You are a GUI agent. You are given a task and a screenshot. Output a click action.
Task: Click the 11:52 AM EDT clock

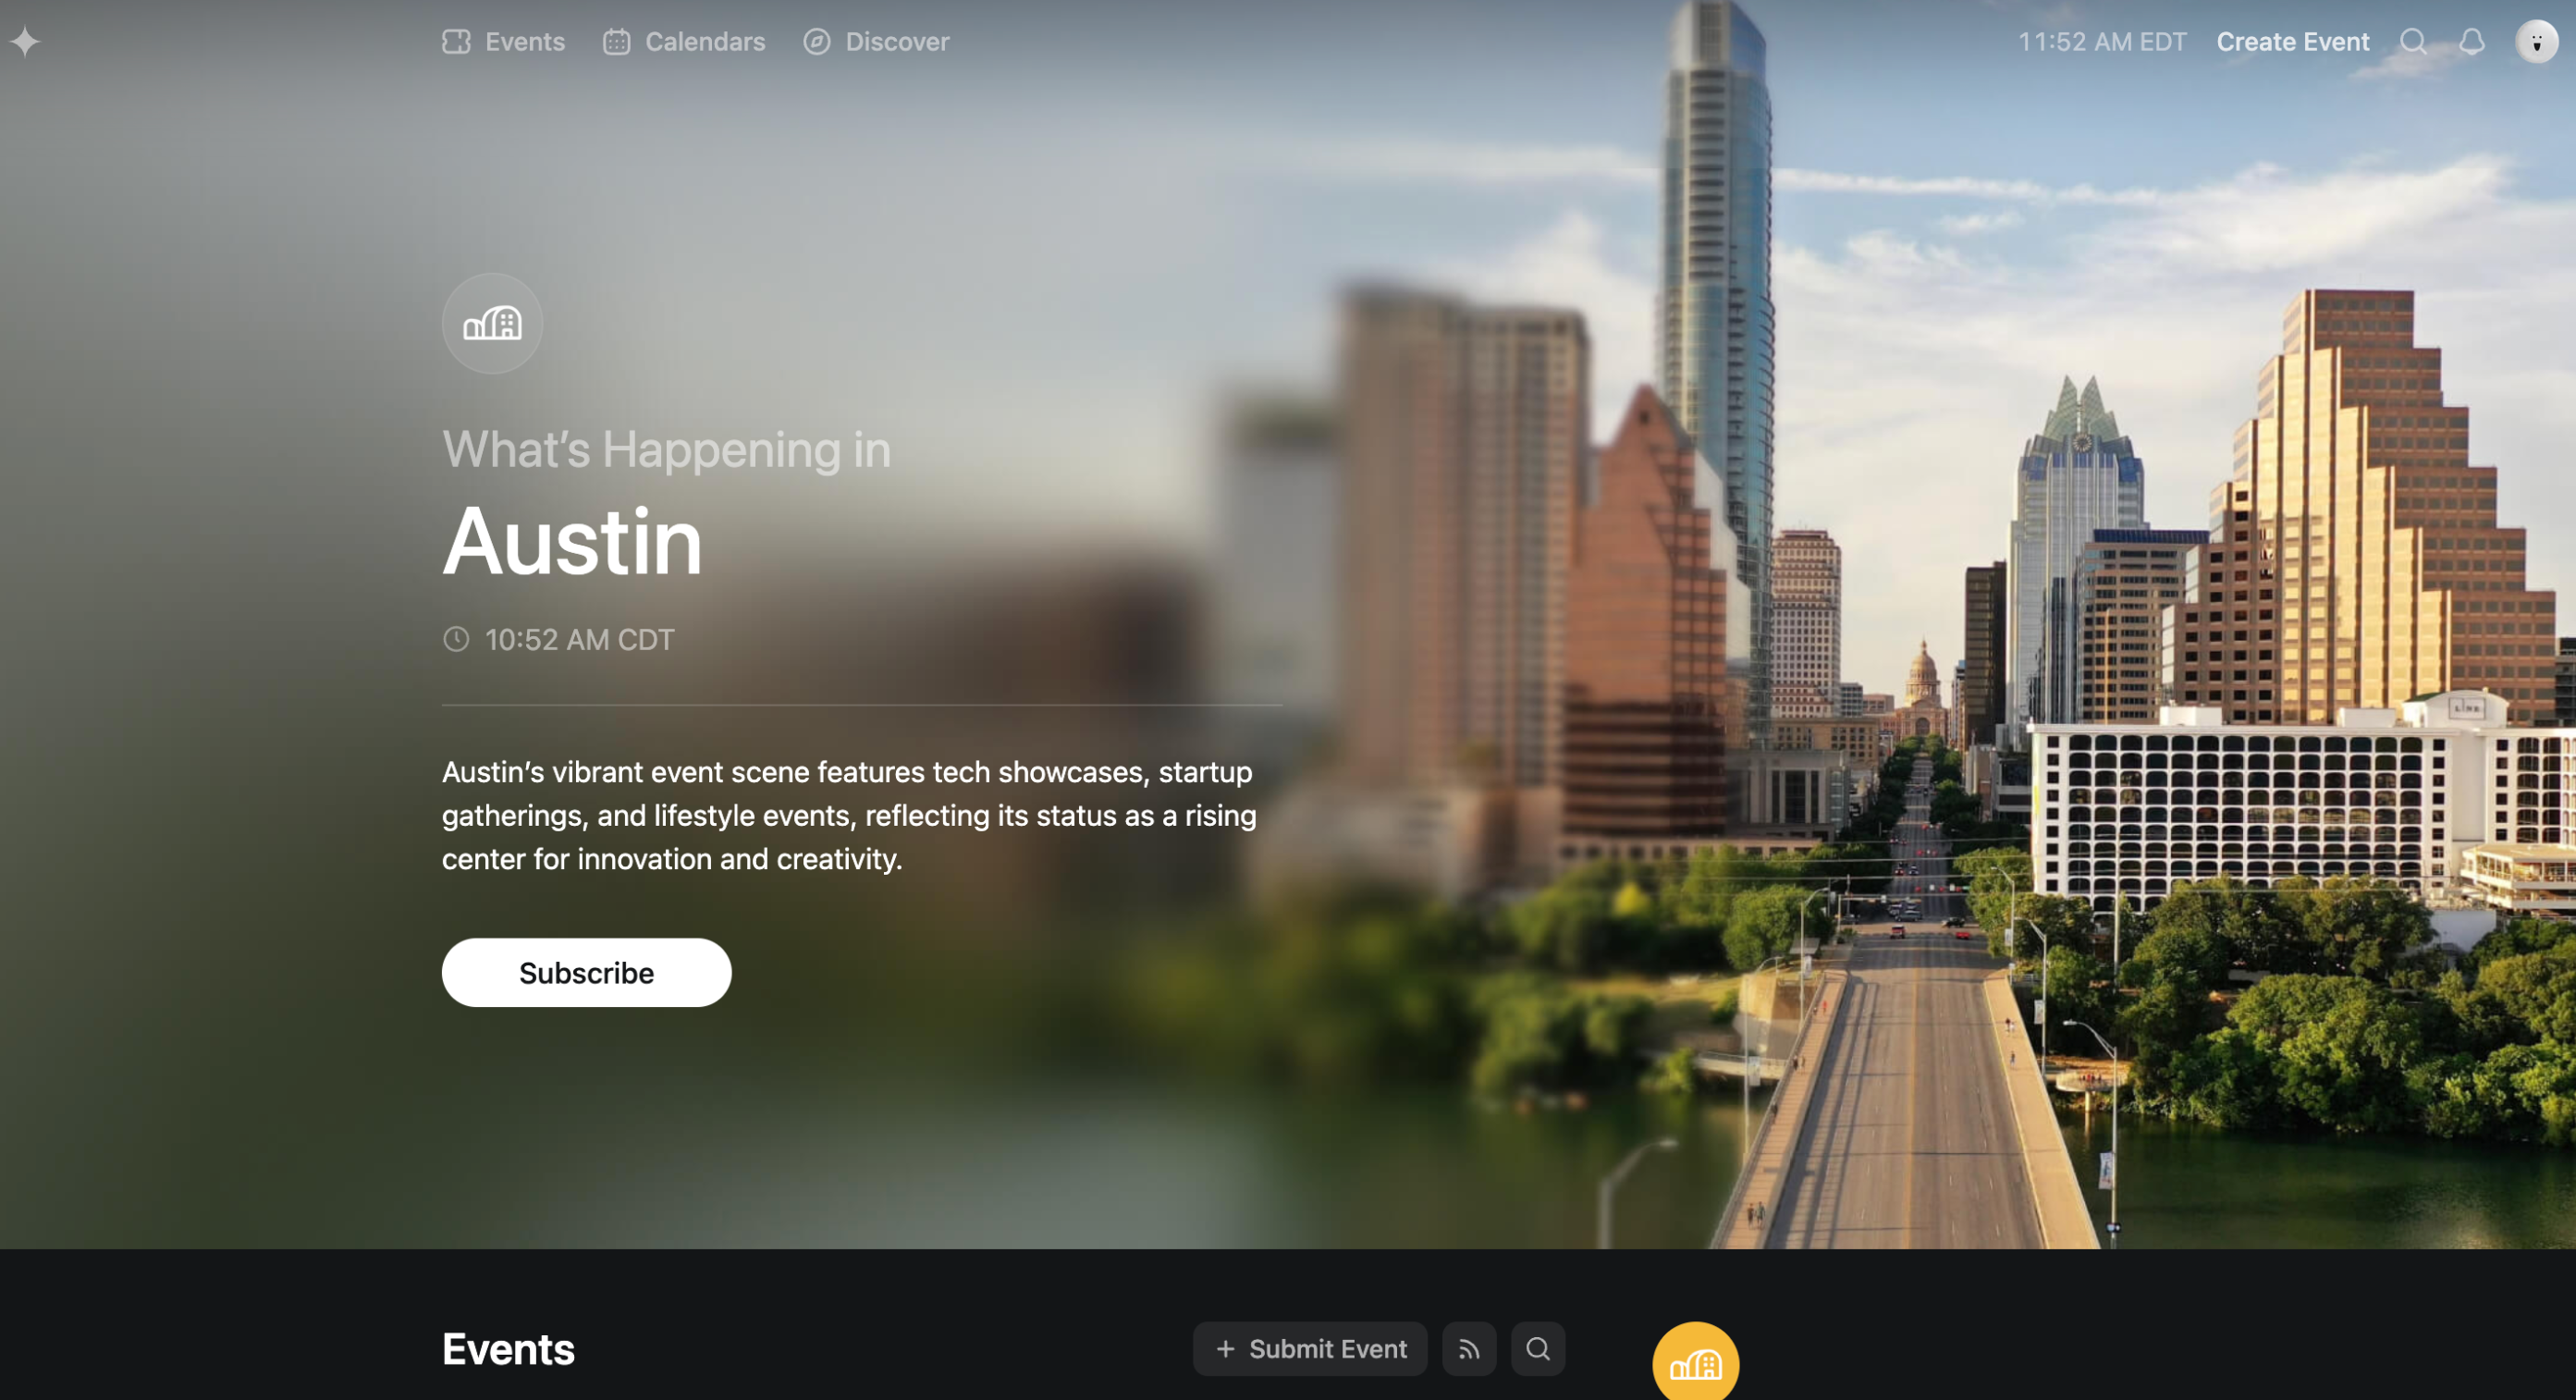2102,42
